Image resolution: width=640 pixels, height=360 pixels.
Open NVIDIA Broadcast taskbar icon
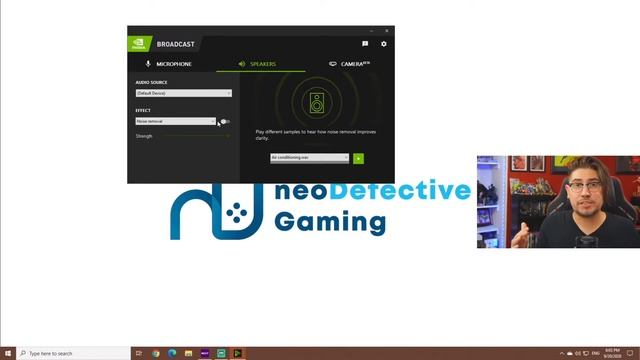point(237,353)
